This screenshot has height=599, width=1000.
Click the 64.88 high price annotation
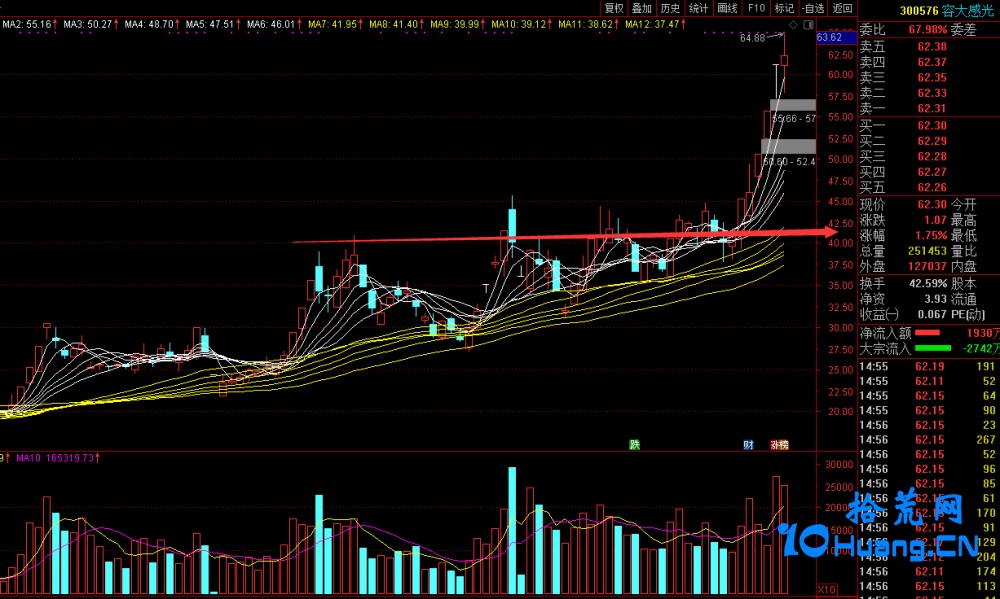pos(753,38)
